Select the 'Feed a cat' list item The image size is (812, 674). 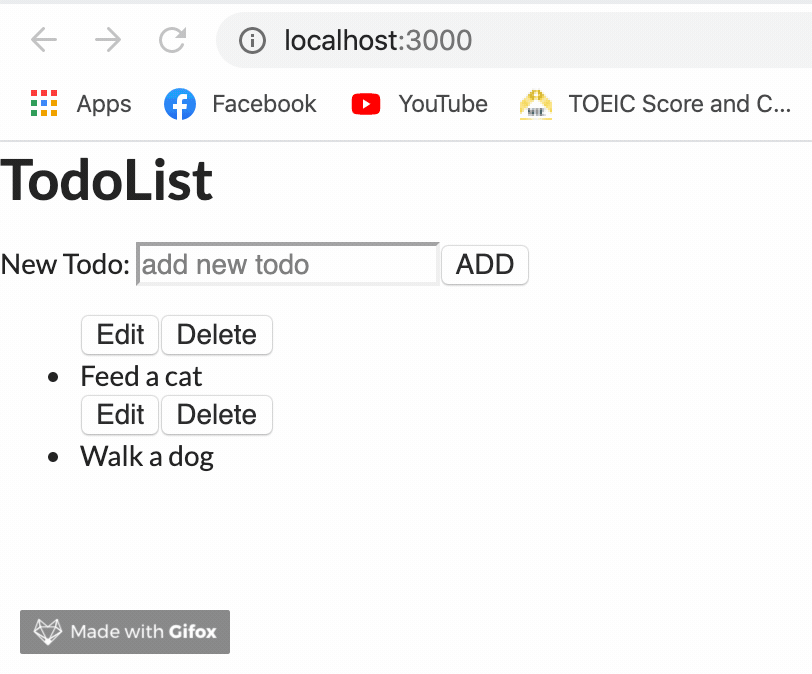pyautogui.click(x=140, y=376)
